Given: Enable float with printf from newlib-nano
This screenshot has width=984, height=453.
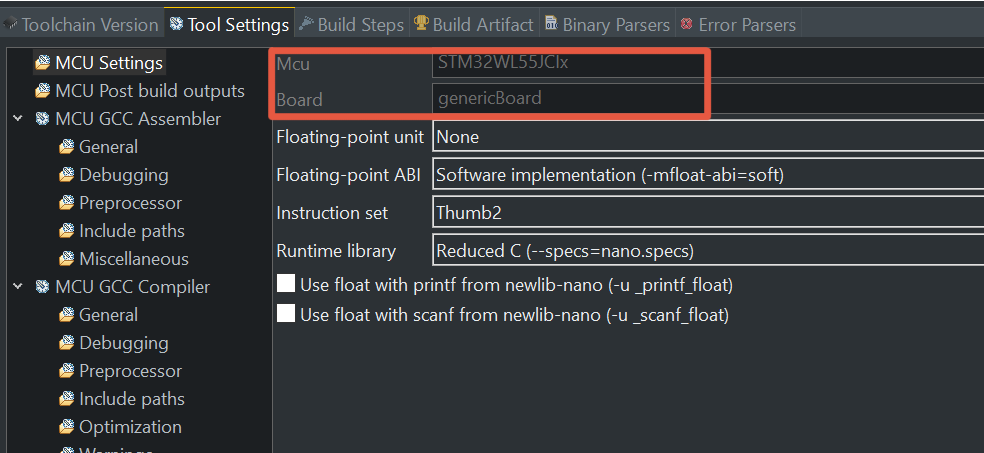Looking at the screenshot, I should (x=286, y=285).
